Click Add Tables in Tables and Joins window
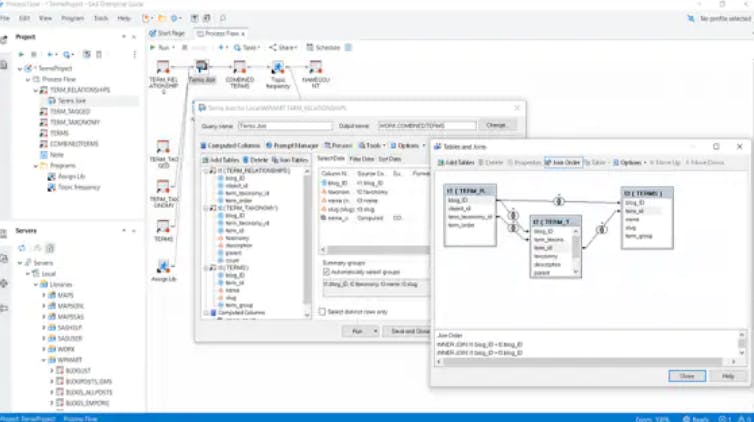The image size is (754, 422). (x=456, y=162)
